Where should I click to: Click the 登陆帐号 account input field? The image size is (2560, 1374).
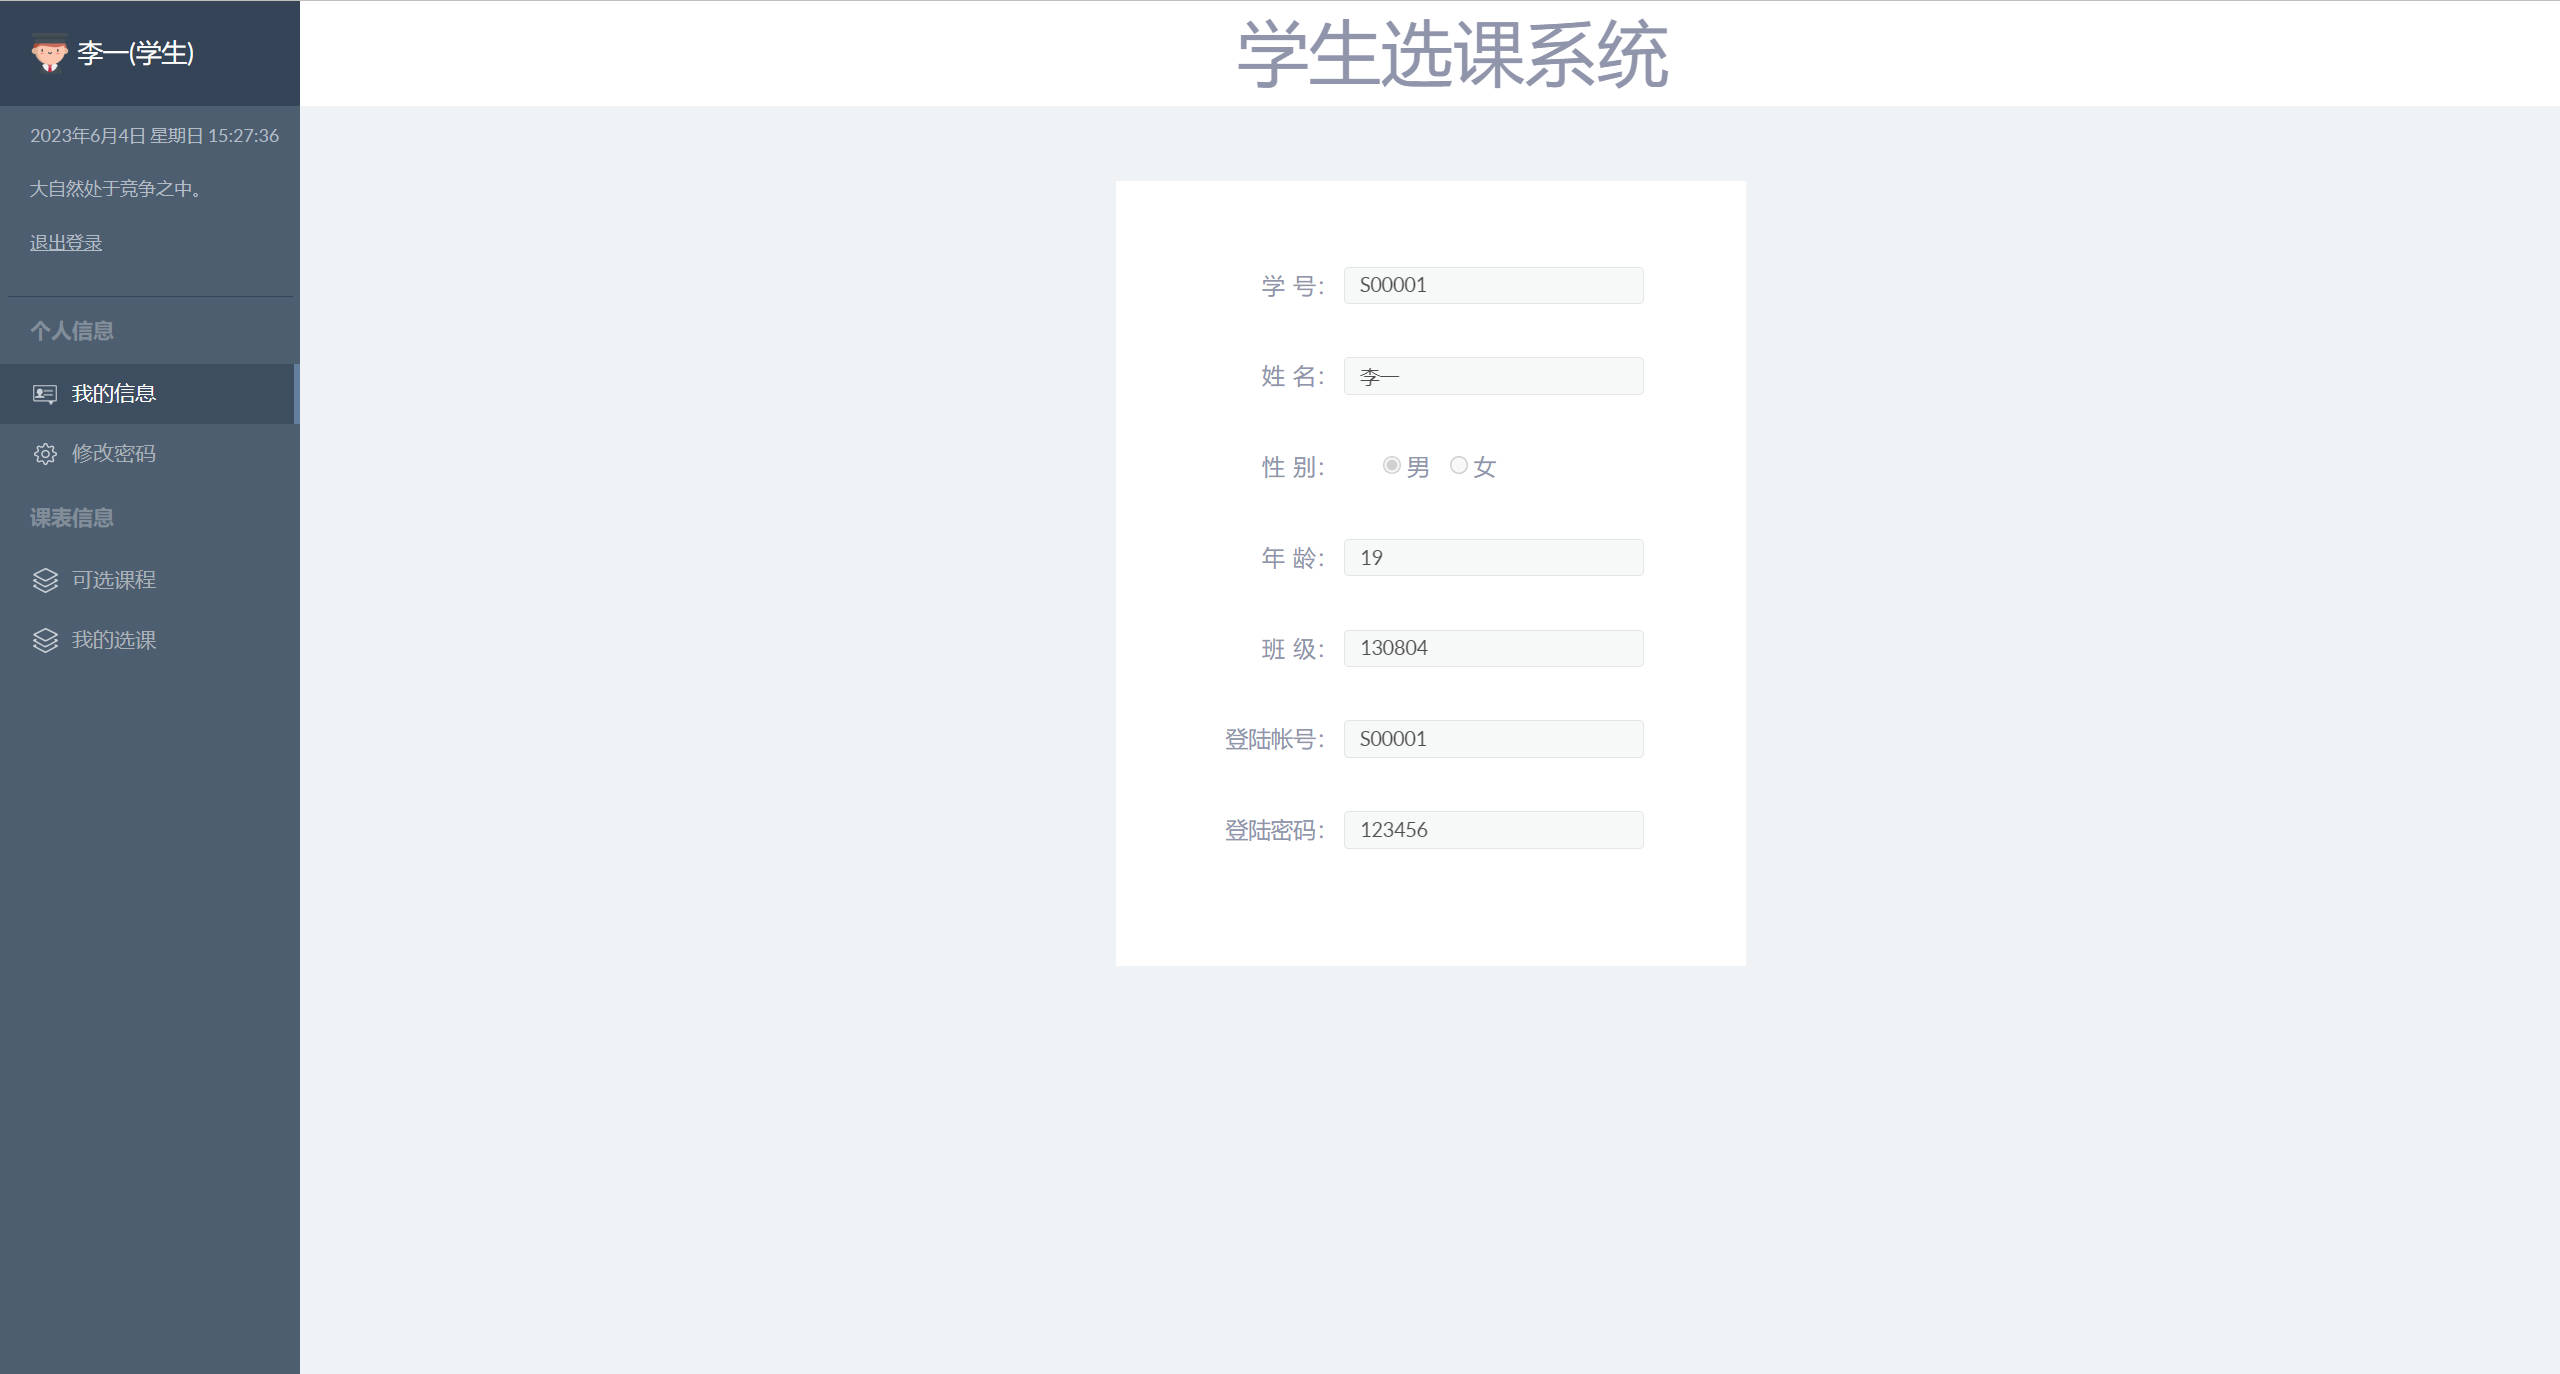(1493, 738)
